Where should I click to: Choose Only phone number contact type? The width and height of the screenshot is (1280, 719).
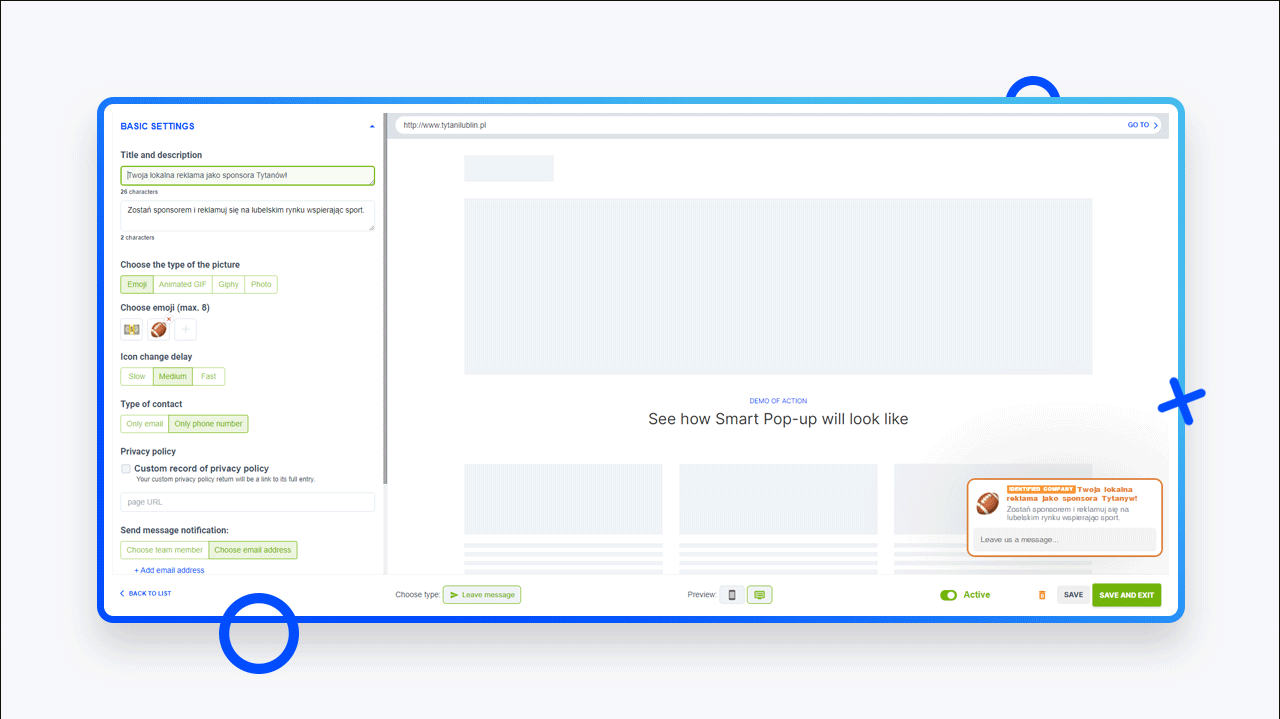pyautogui.click(x=208, y=424)
